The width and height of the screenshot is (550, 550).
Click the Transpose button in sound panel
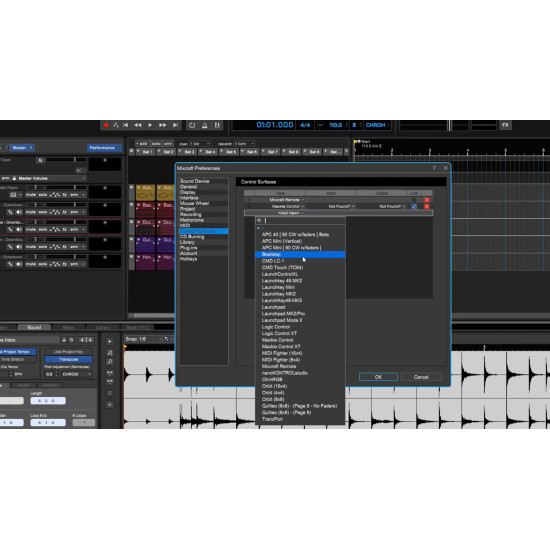point(68,359)
